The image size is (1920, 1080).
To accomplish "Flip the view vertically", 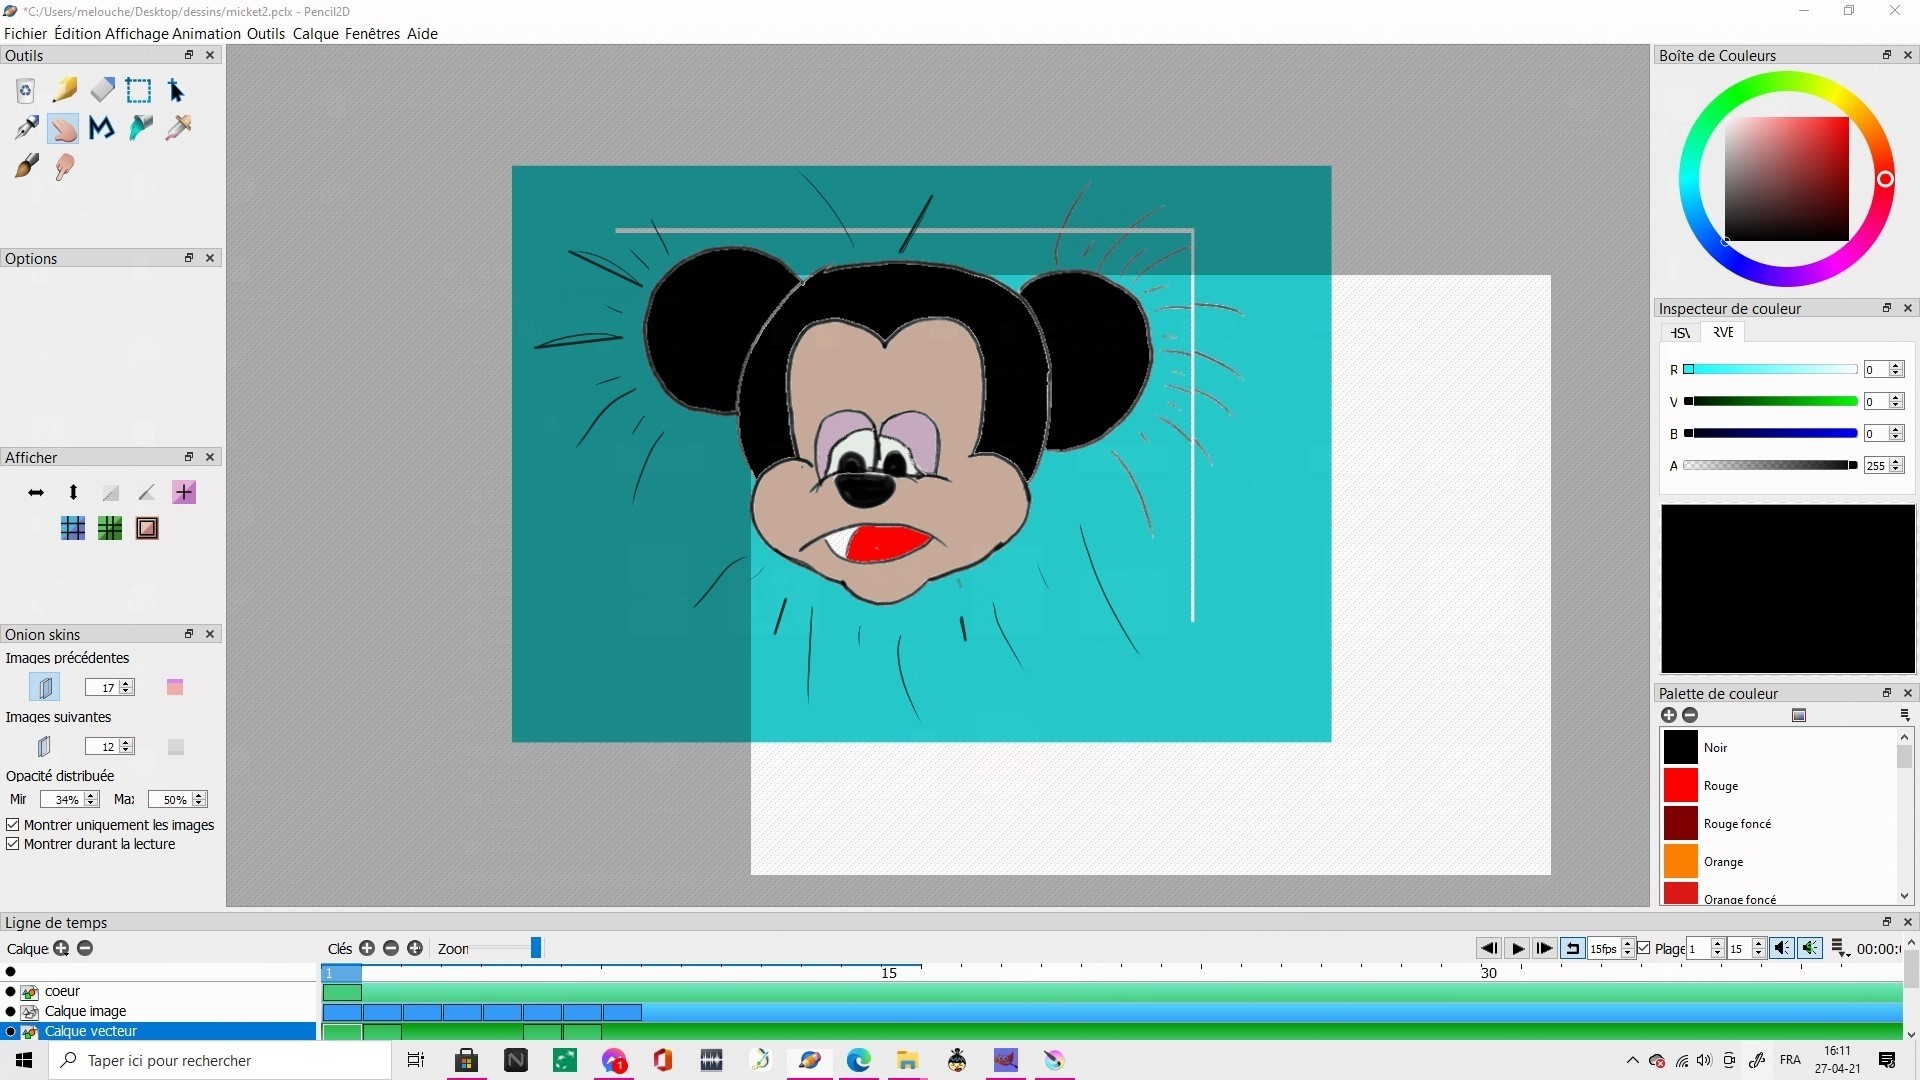I will tap(73, 492).
